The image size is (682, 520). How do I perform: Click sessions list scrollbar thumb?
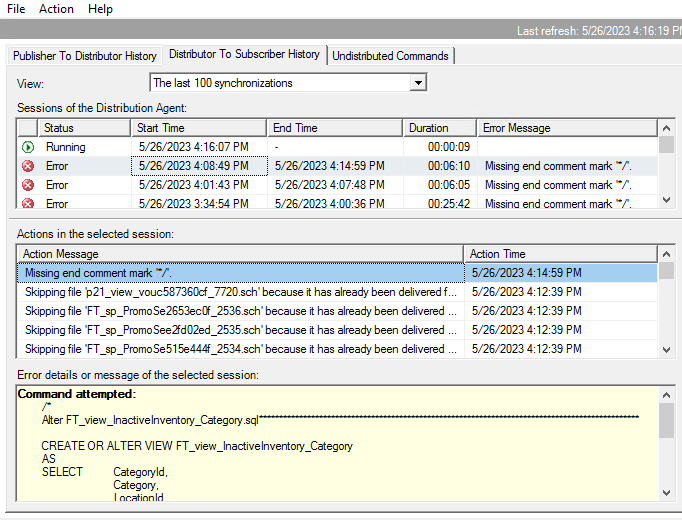[666, 145]
